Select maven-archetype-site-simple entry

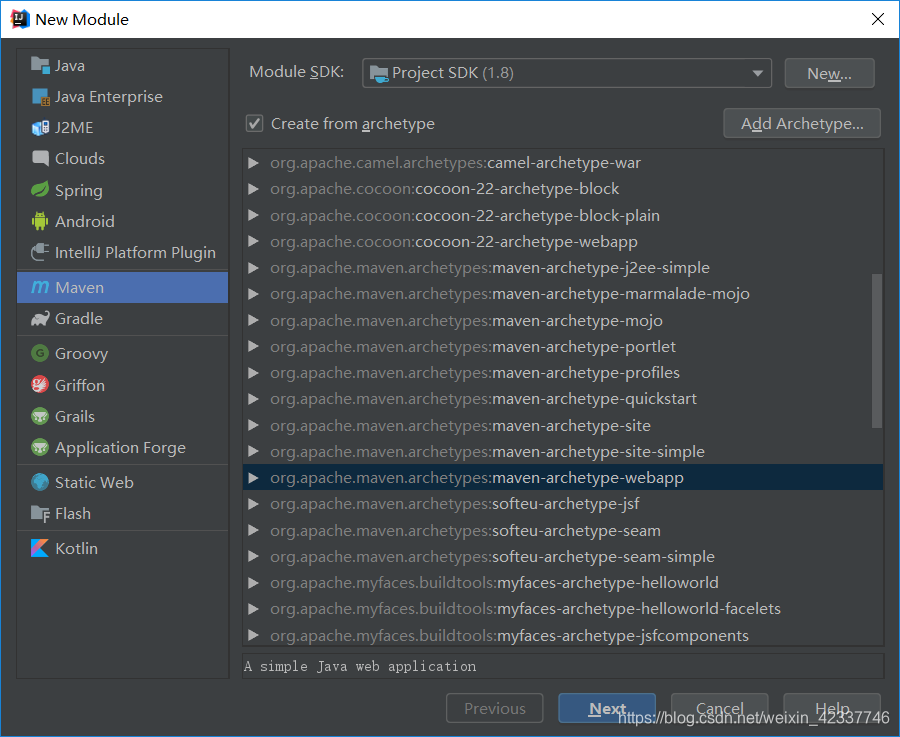click(x=562, y=452)
